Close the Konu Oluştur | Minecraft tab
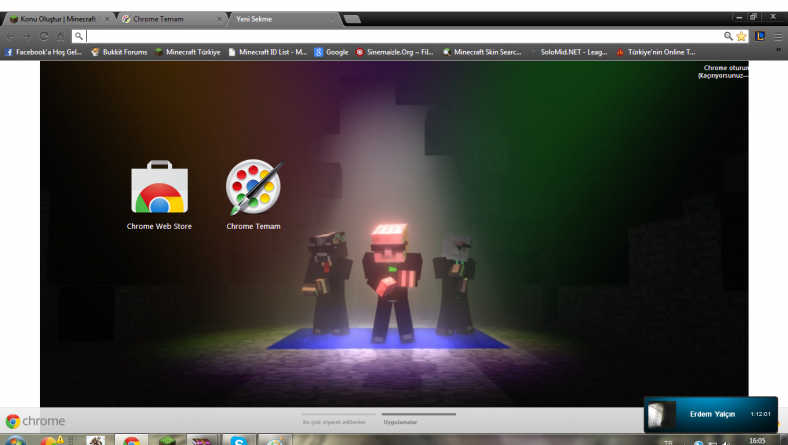 107,19
